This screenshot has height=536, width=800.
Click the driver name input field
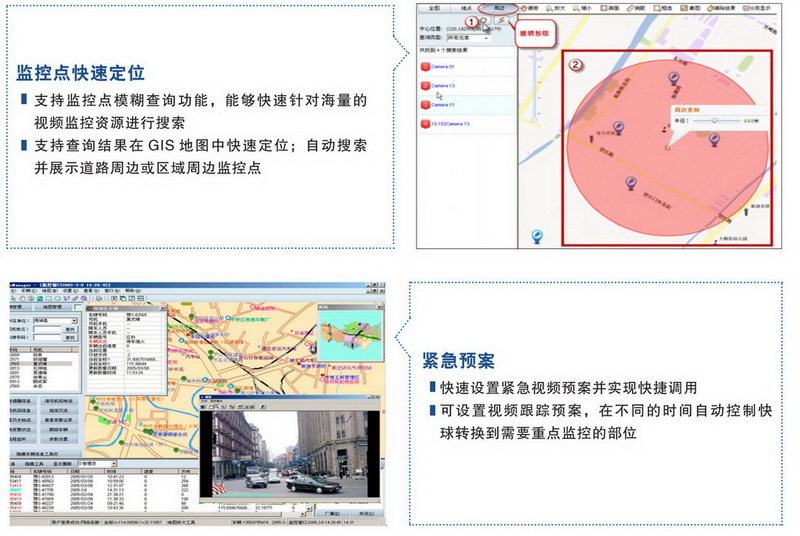point(47,329)
